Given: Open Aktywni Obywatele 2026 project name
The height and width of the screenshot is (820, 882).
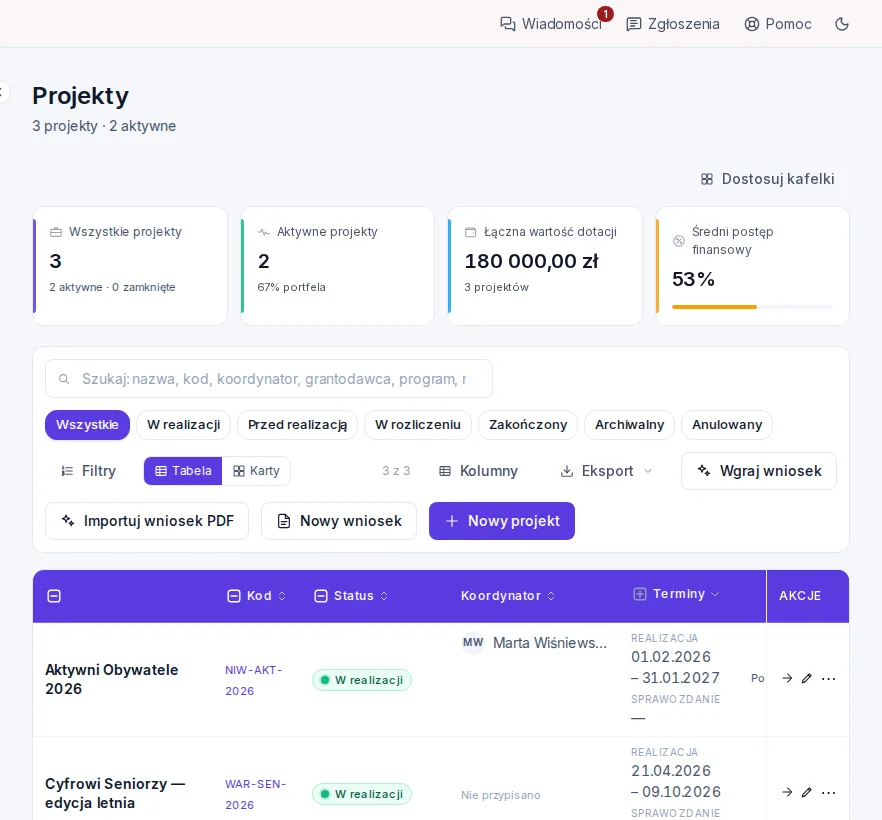Looking at the screenshot, I should [111, 679].
